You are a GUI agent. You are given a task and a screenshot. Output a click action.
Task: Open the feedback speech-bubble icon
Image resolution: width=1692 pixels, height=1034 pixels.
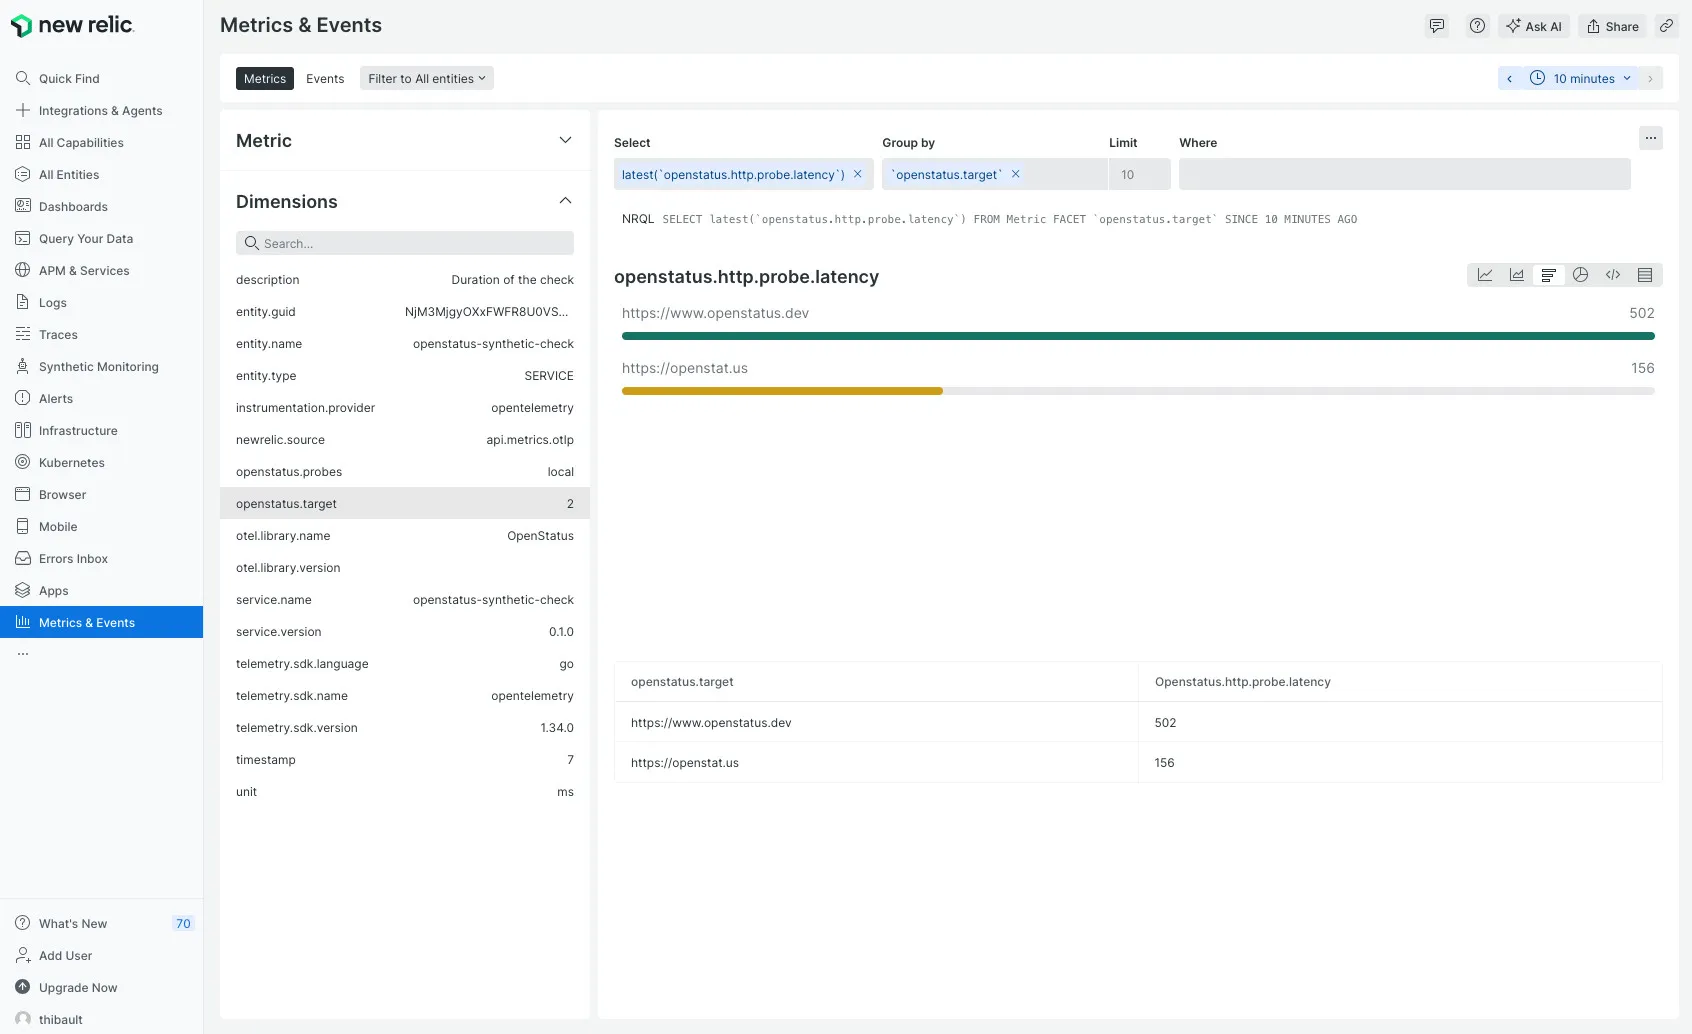point(1437,25)
